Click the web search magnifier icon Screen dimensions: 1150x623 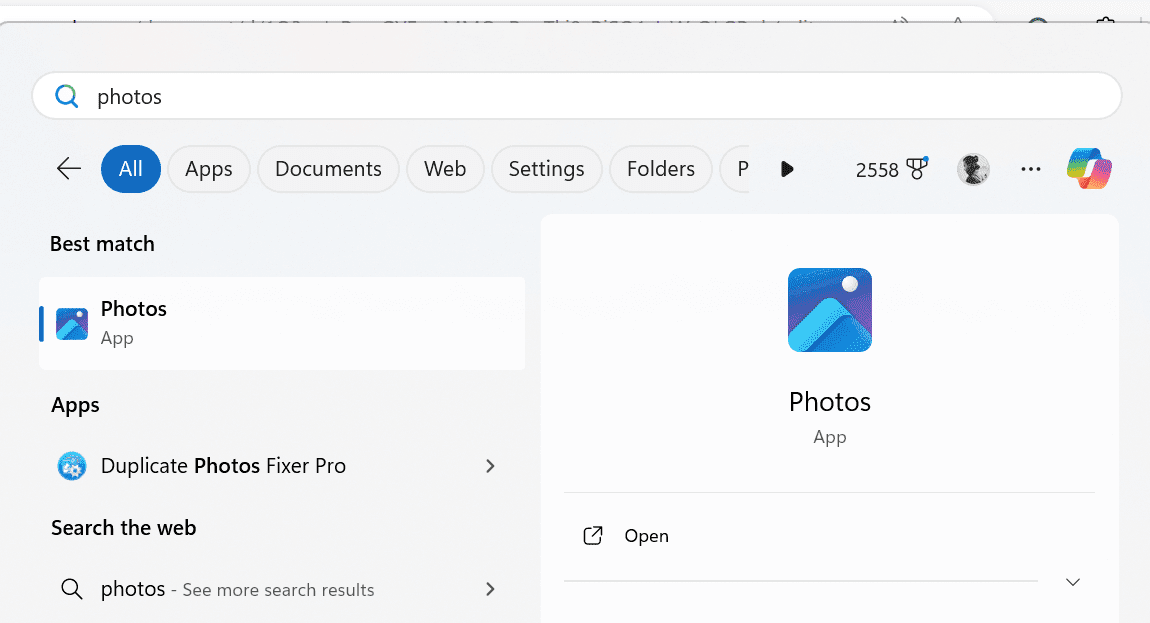click(72, 589)
